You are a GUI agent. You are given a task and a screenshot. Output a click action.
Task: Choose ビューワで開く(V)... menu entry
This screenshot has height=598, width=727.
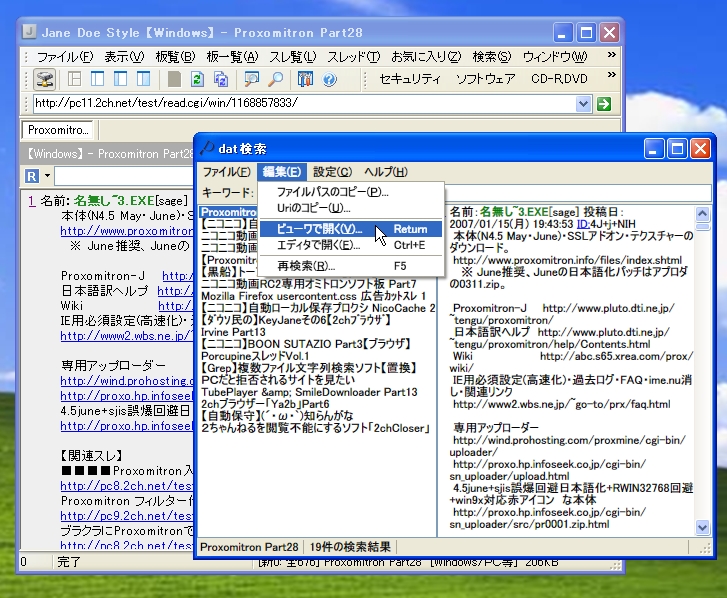[351, 229]
